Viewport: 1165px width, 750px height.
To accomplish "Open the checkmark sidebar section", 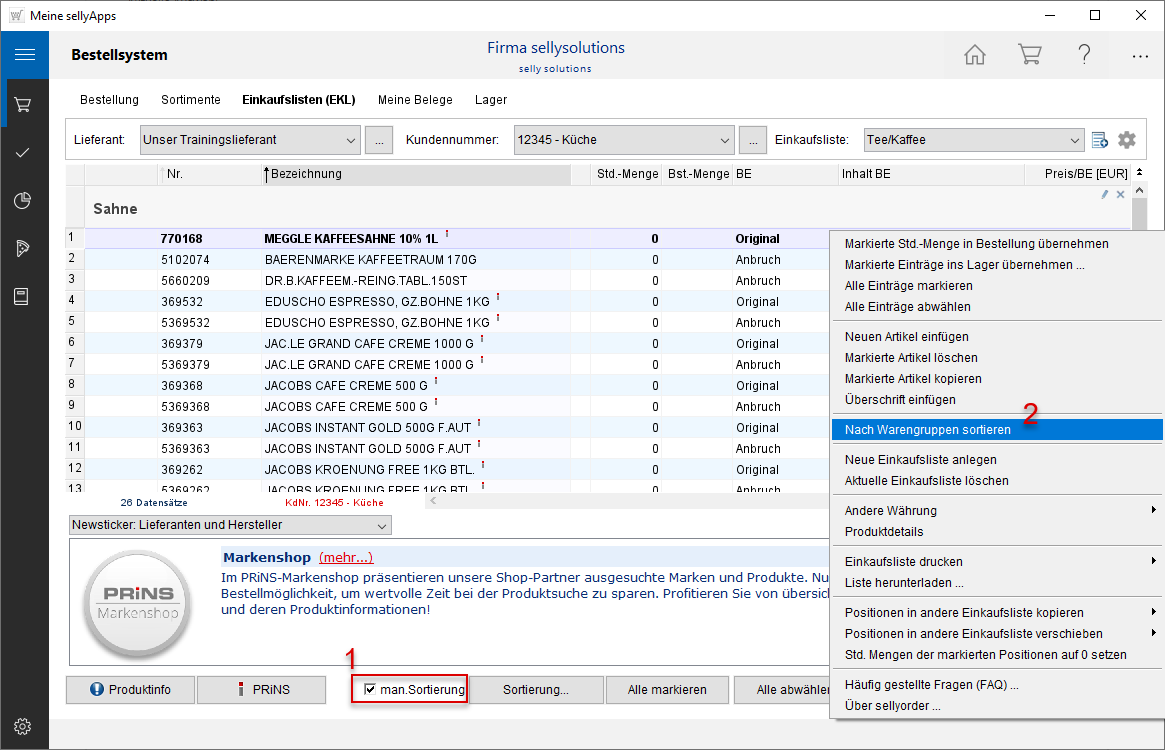I will coord(23,153).
